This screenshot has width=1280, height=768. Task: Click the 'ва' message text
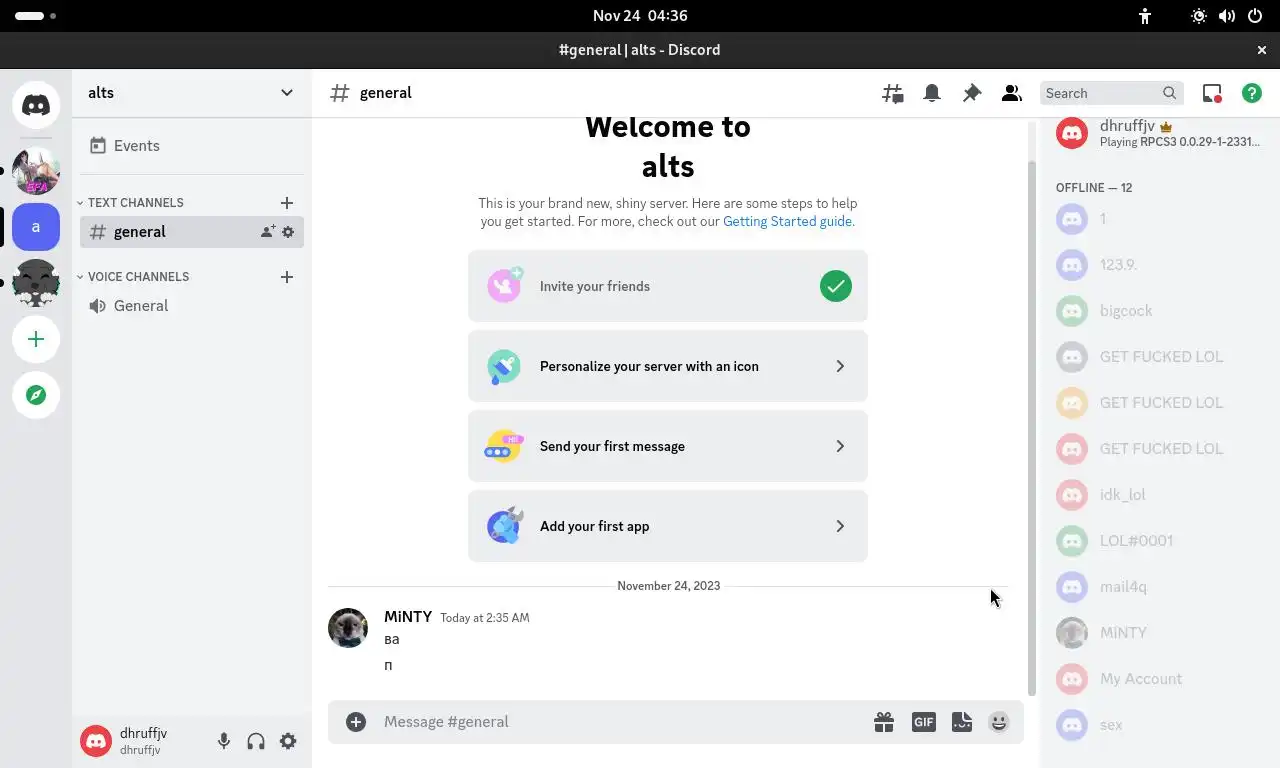point(392,640)
